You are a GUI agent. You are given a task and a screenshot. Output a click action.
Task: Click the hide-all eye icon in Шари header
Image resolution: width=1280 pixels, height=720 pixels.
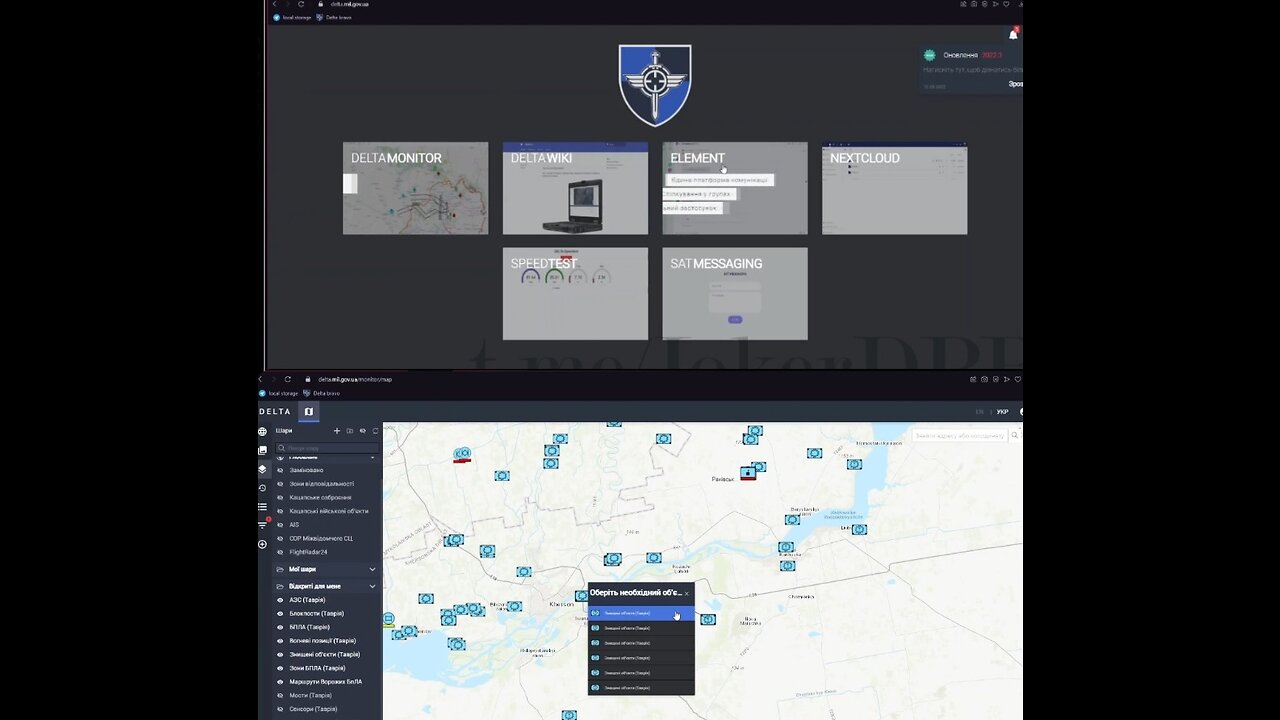tap(363, 431)
